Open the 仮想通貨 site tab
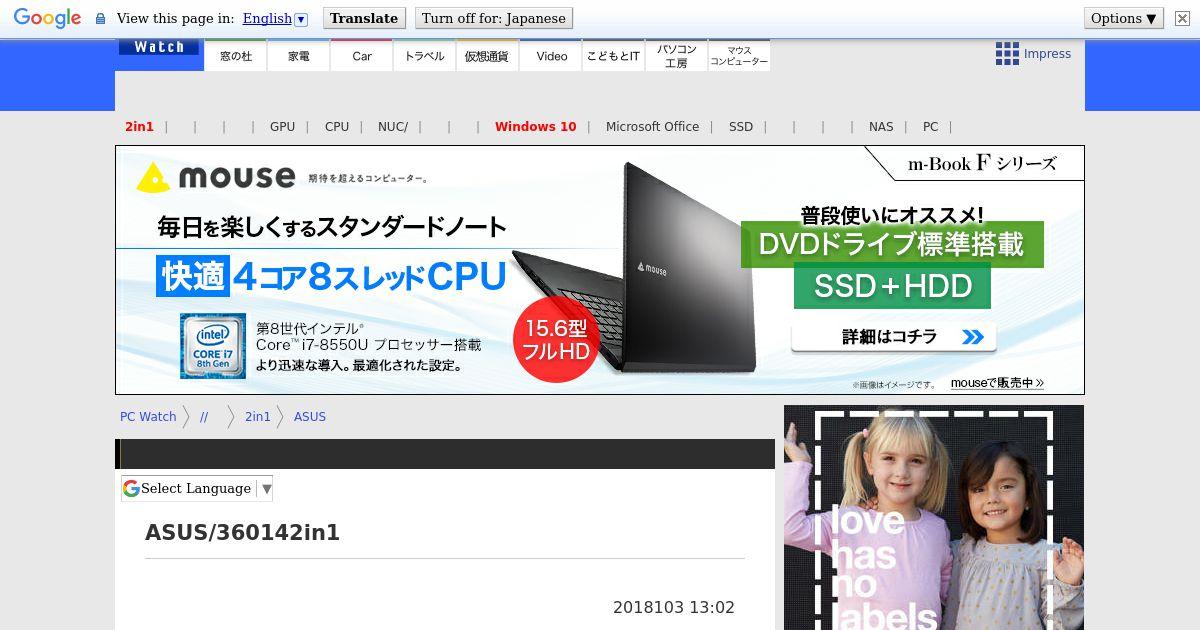The width and height of the screenshot is (1200, 630). (x=488, y=56)
